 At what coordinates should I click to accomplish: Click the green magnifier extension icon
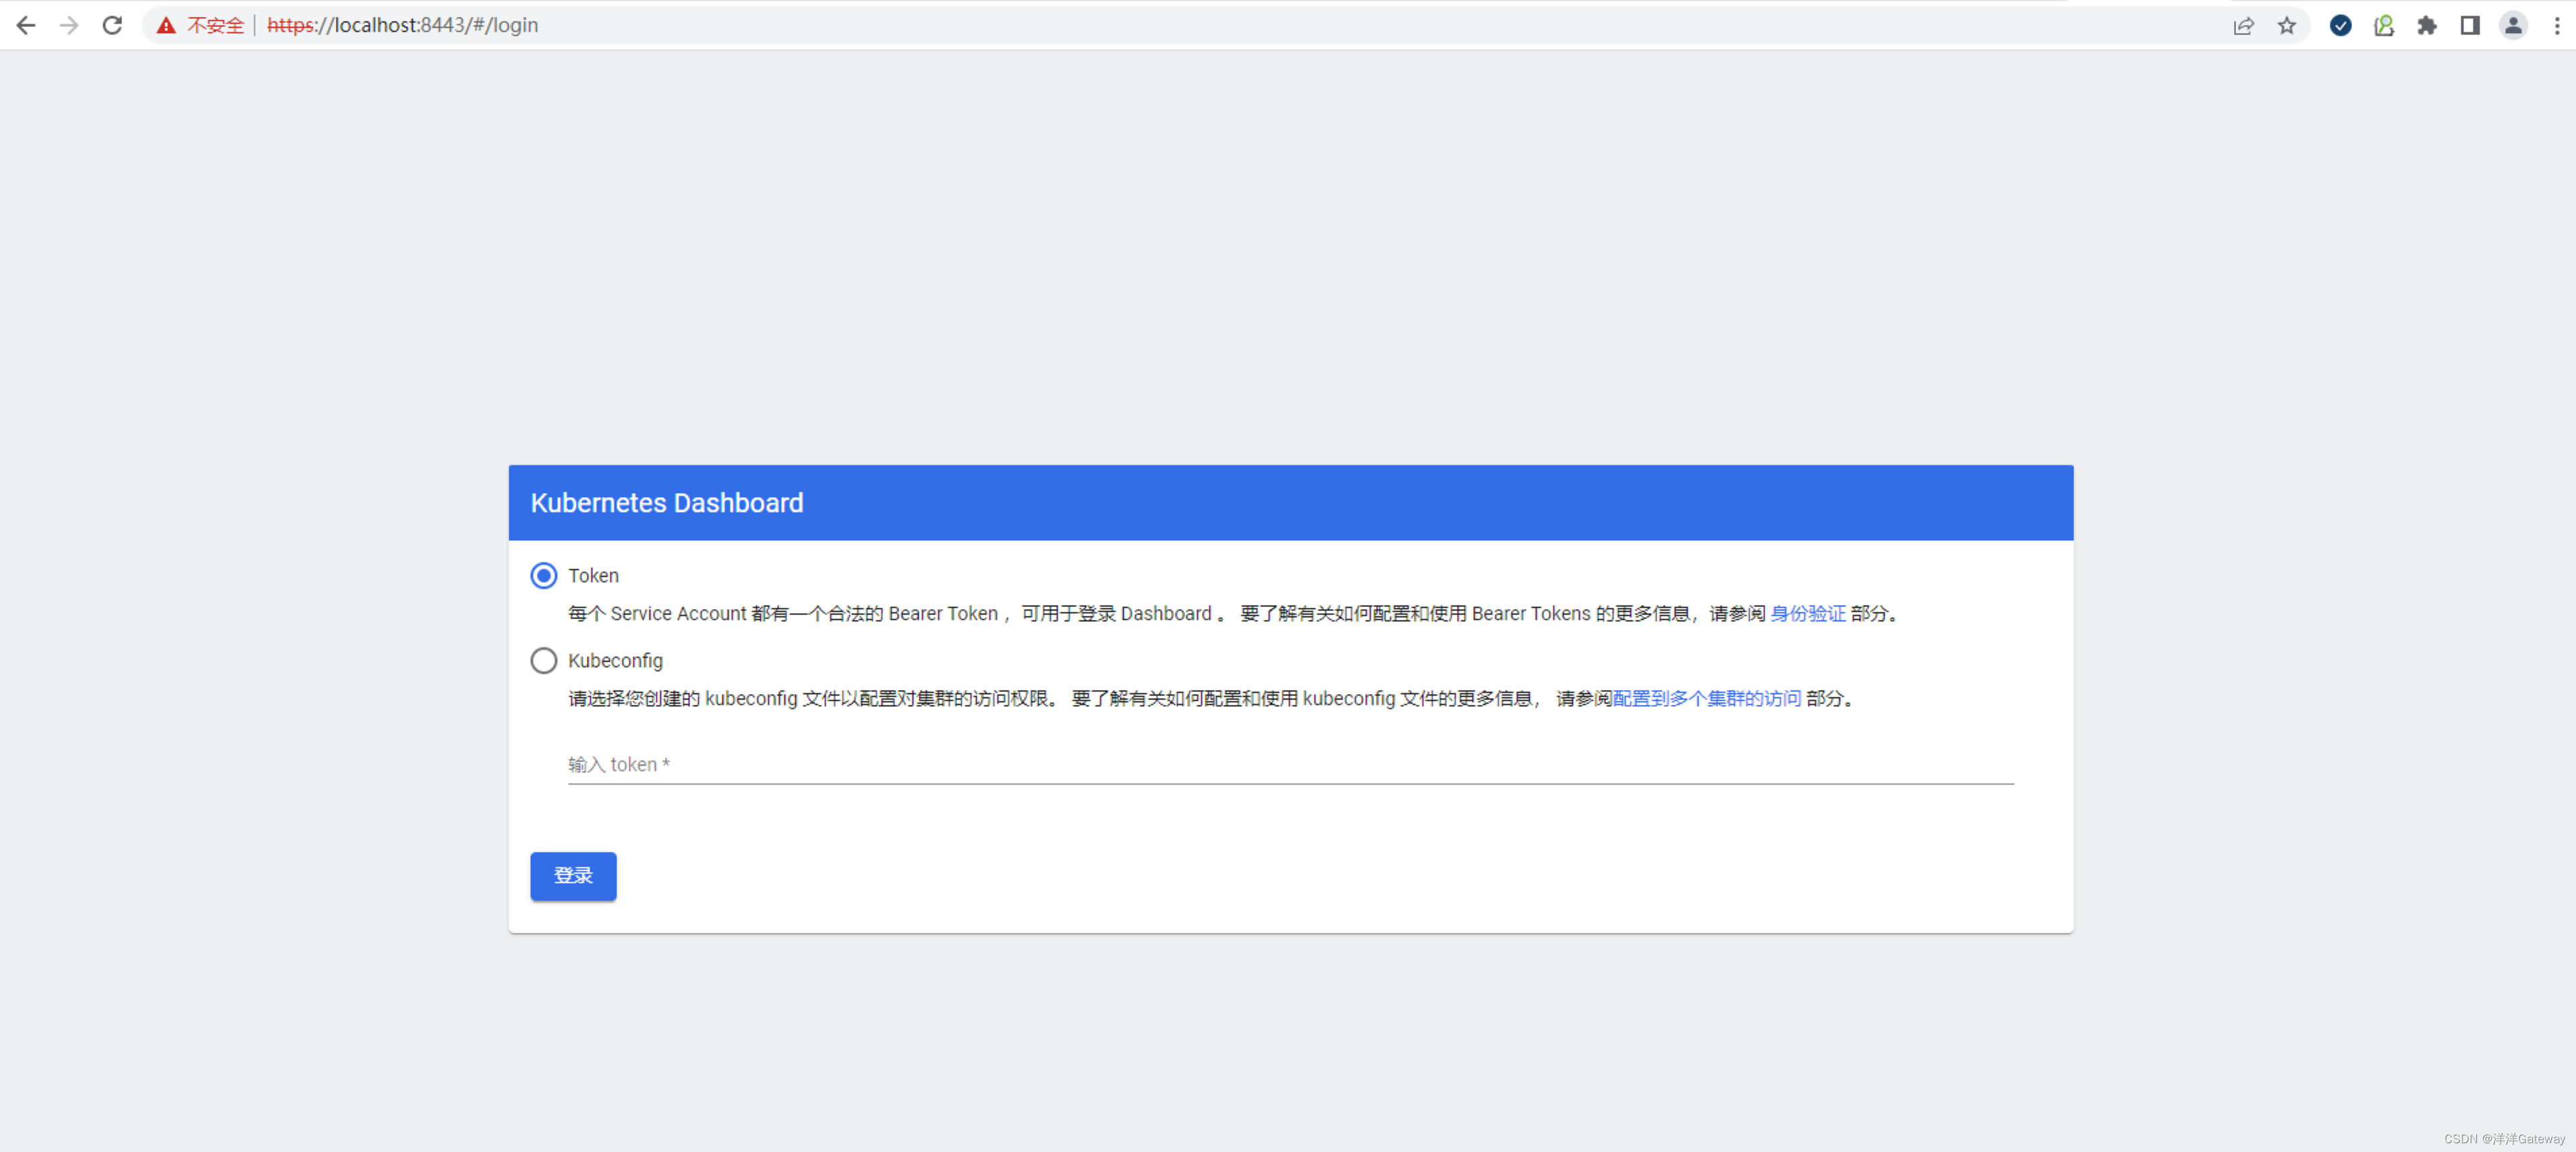(x=2384, y=25)
